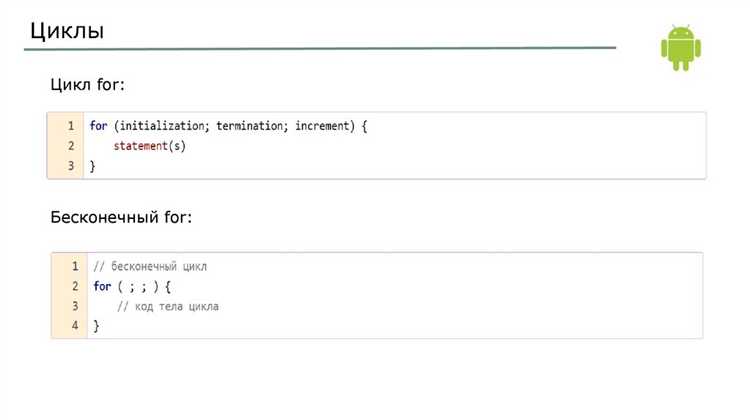Click line number 1 of the first code block

[71, 126]
